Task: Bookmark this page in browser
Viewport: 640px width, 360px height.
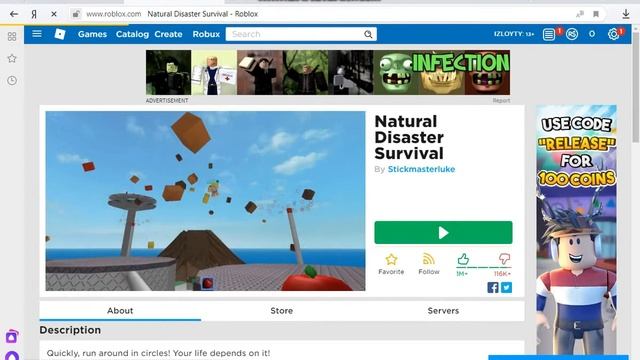Action: (x=596, y=14)
